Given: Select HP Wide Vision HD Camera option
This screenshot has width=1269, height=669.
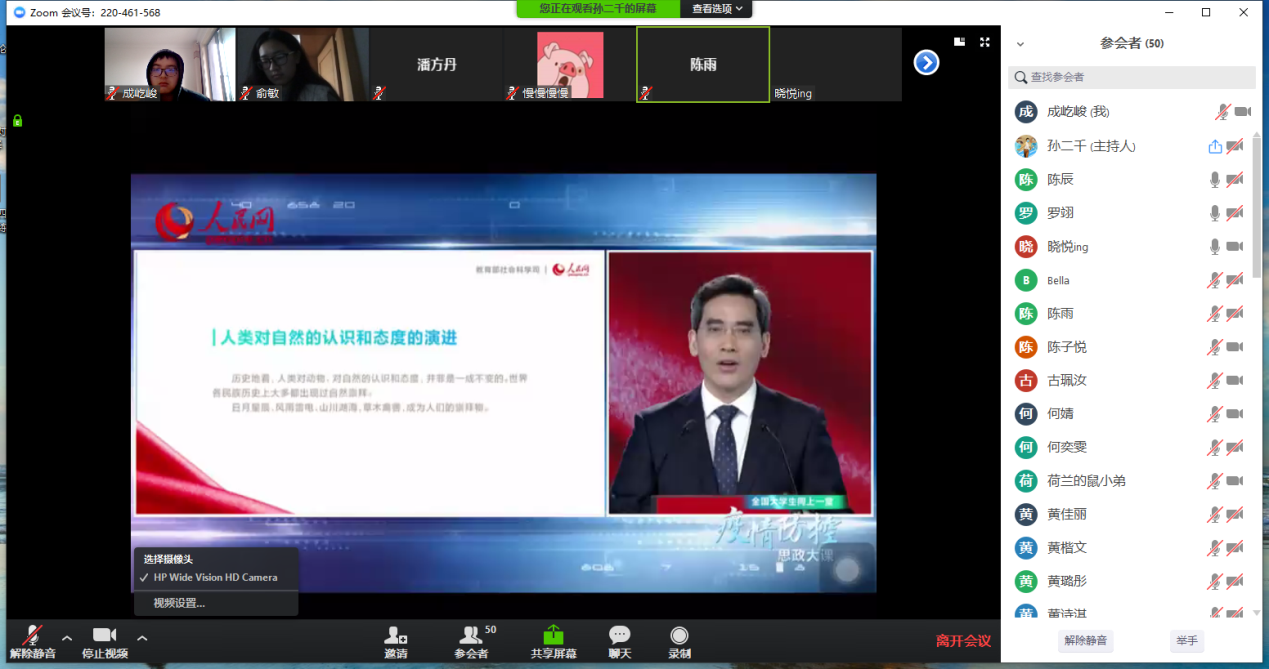Looking at the screenshot, I should (x=215, y=577).
